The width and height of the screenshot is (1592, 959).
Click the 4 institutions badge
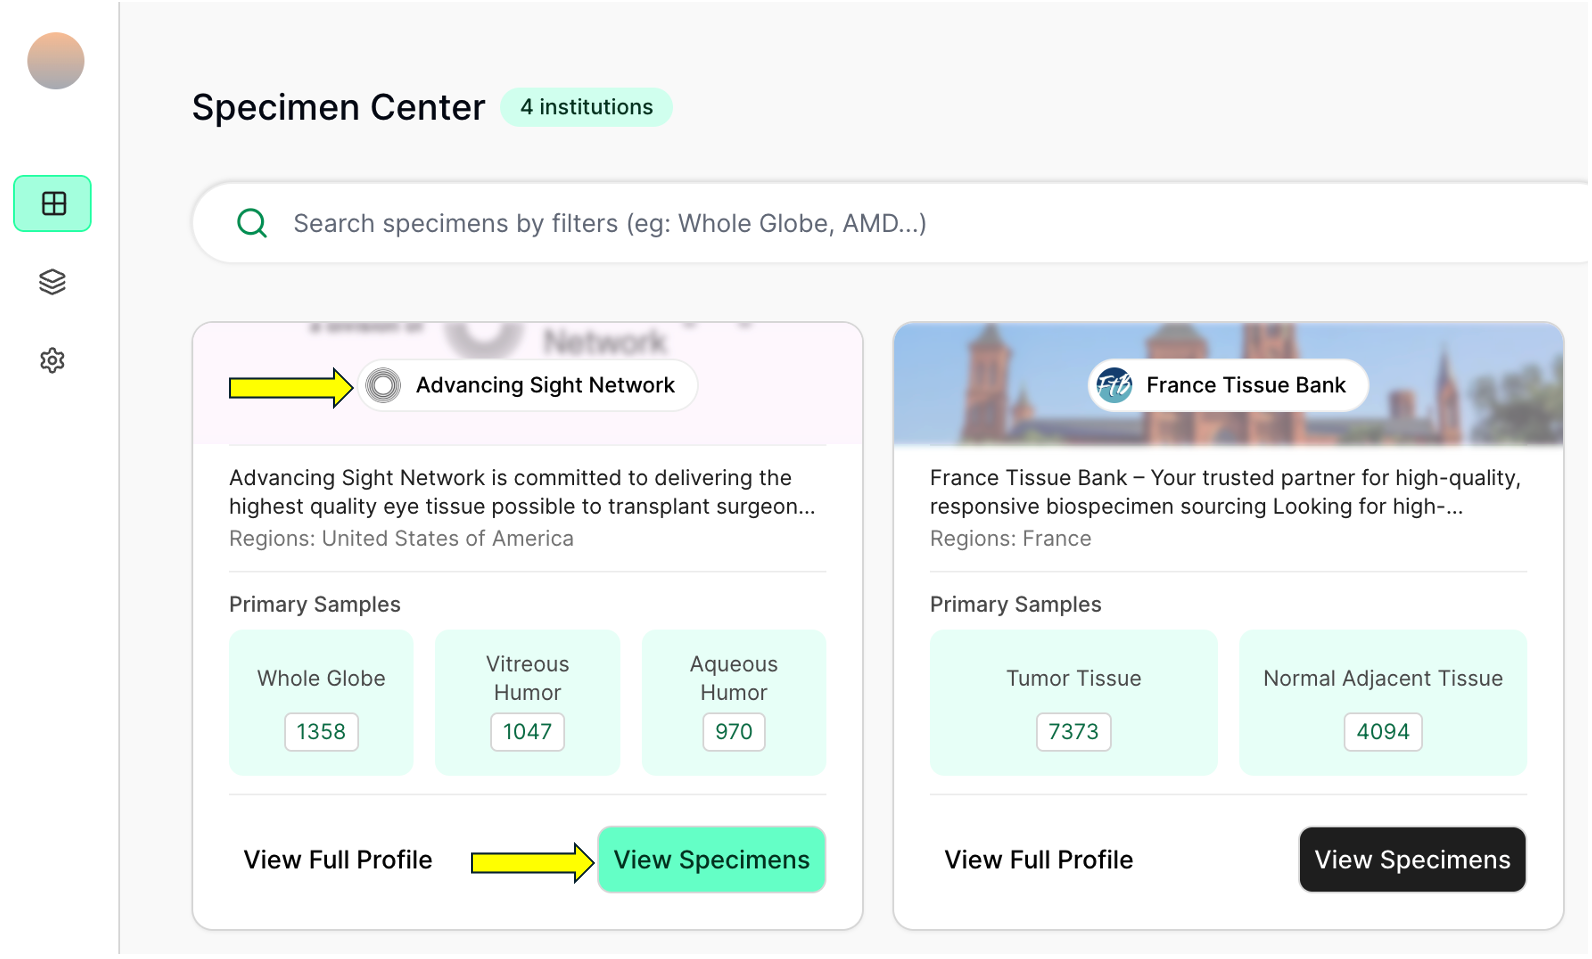[586, 107]
